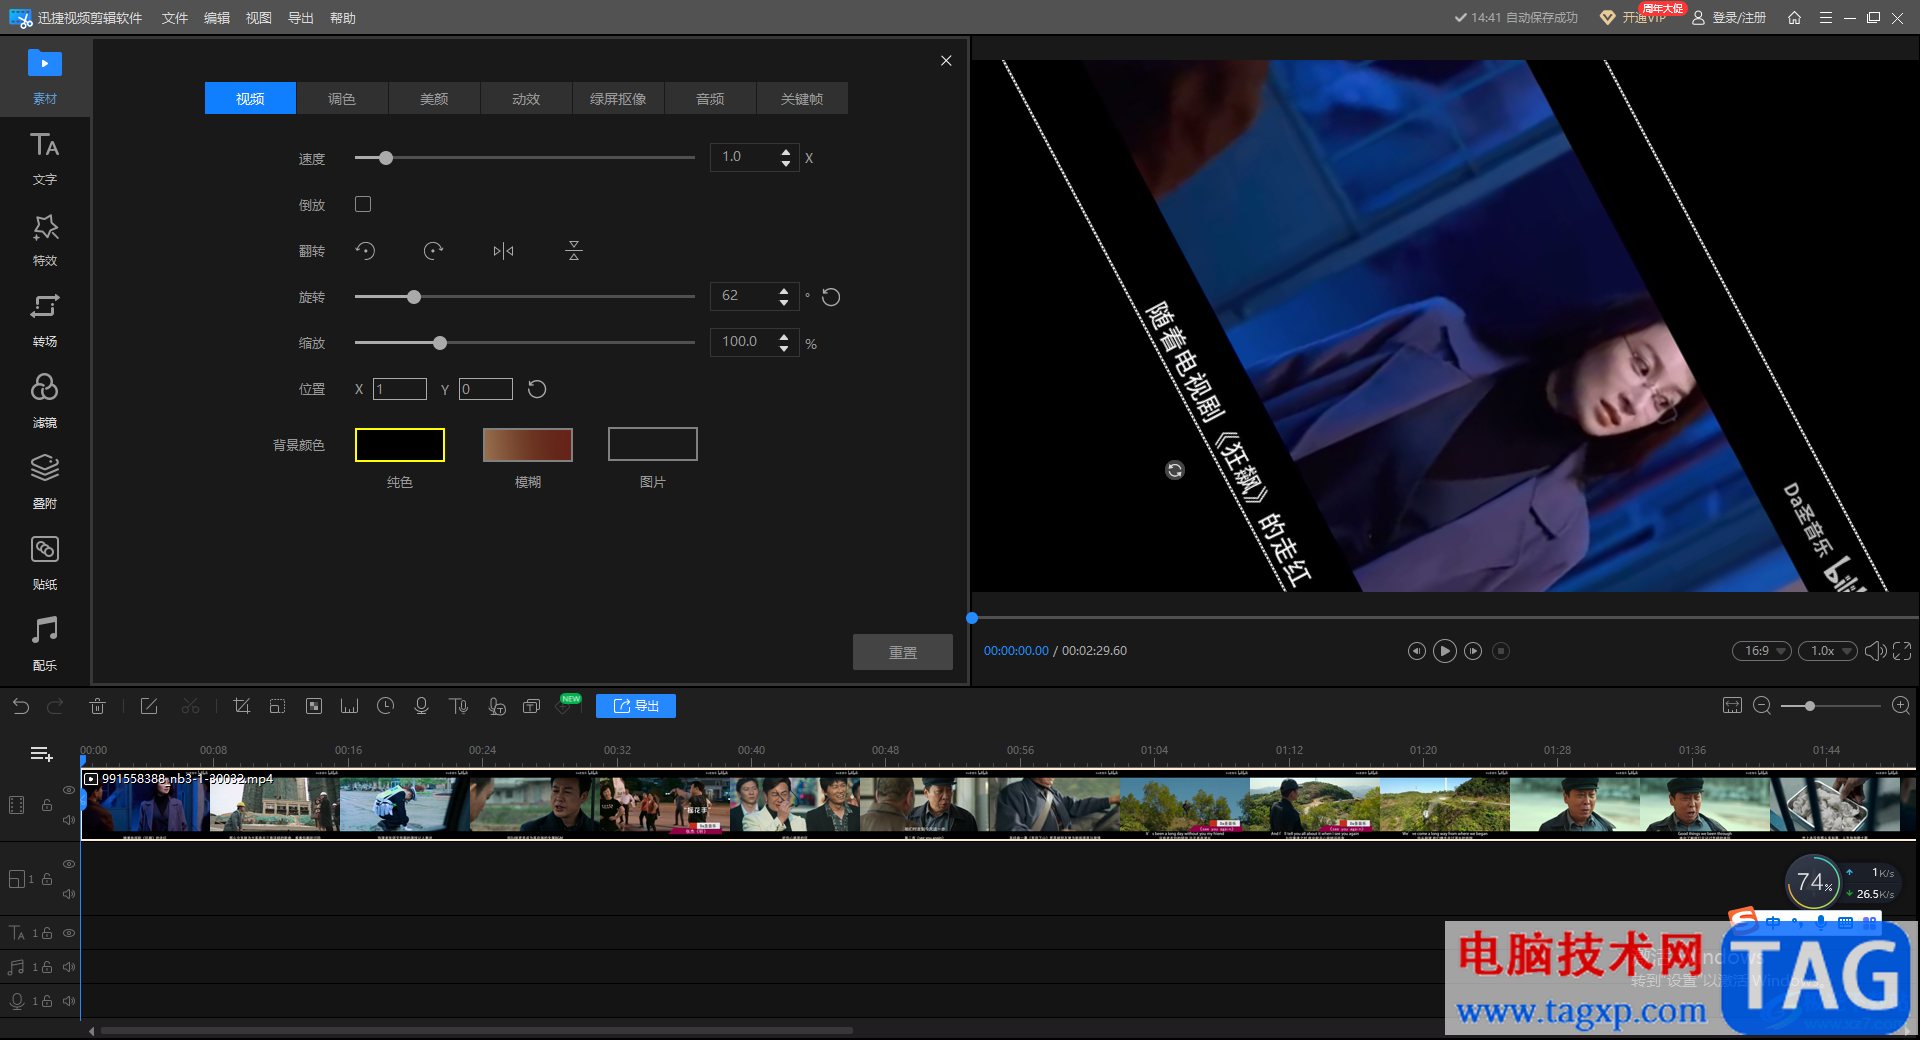Toggle visibility of the main video track
Image resolution: width=1920 pixels, height=1040 pixels.
pos(69,790)
